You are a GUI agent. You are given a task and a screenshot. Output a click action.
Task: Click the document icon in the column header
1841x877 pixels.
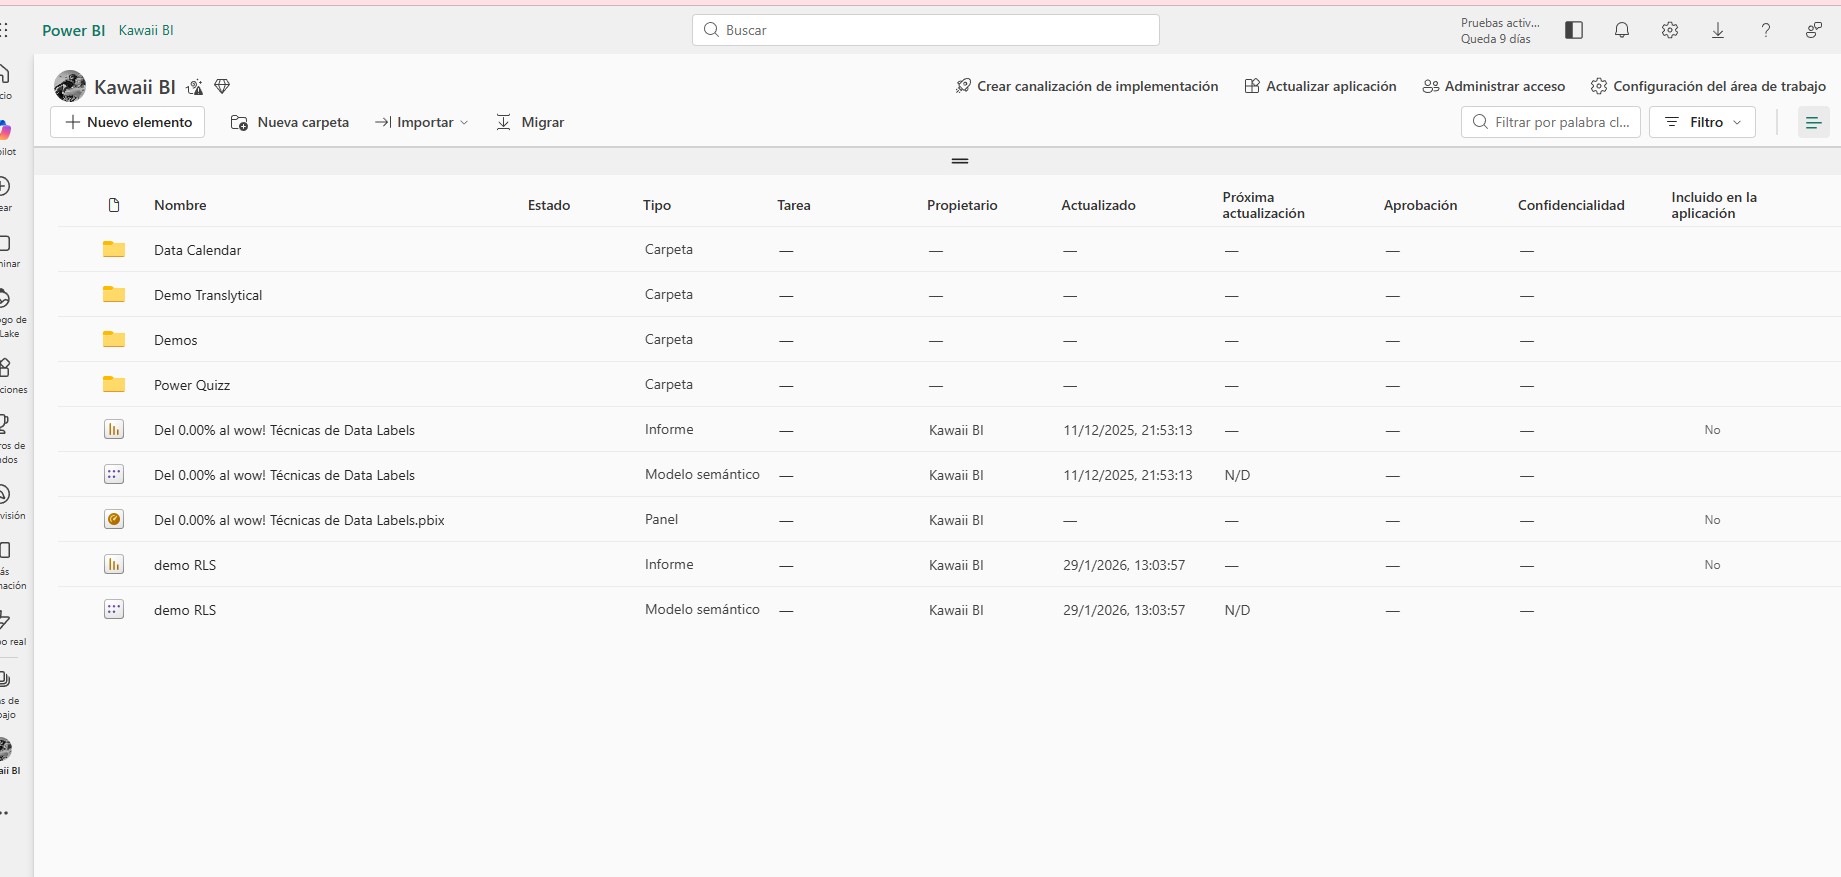(x=114, y=205)
